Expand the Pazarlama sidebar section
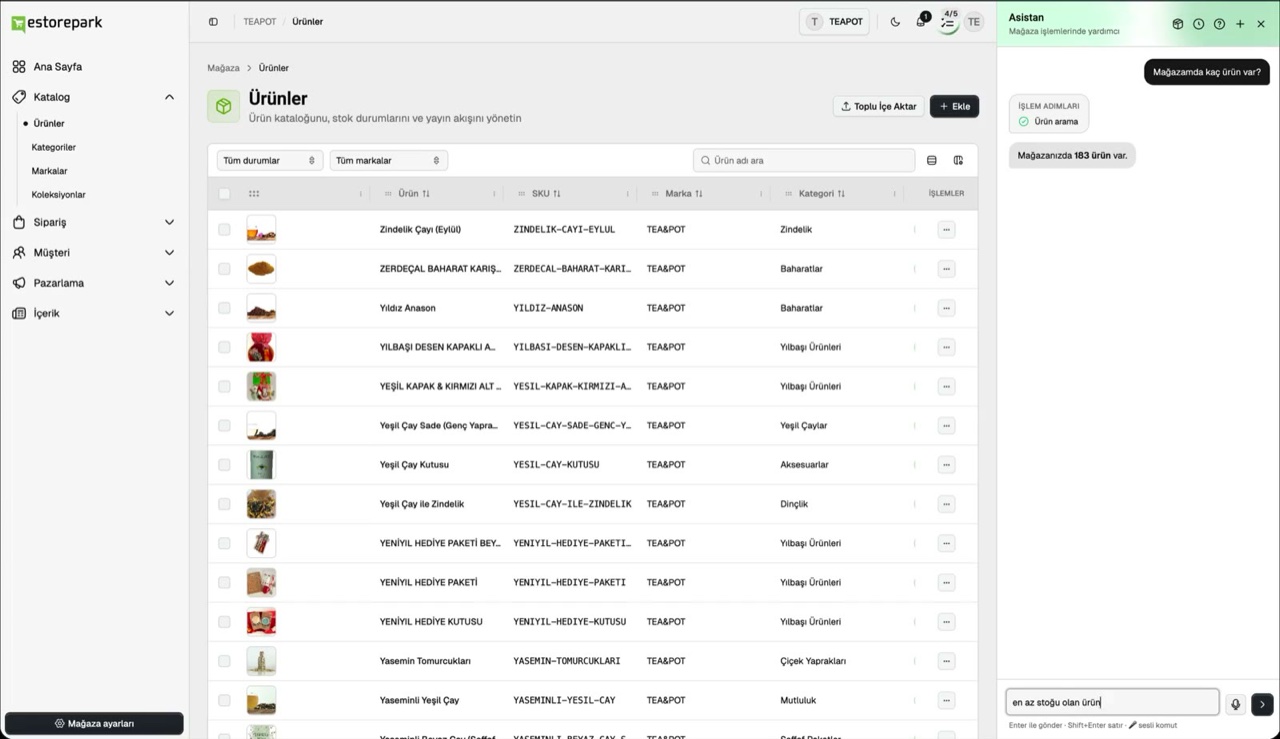 pos(94,283)
